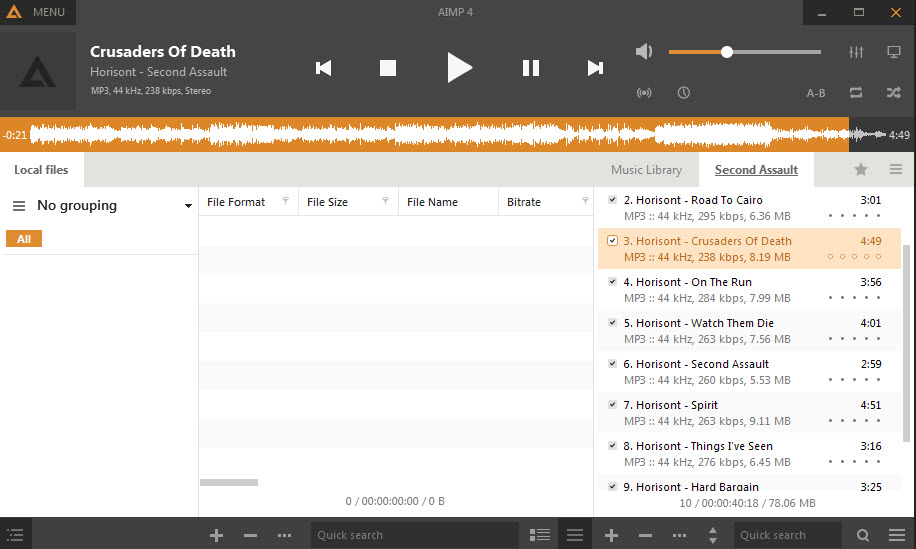Toggle A-B repeat section
The height and width of the screenshot is (549, 916).
(x=816, y=93)
